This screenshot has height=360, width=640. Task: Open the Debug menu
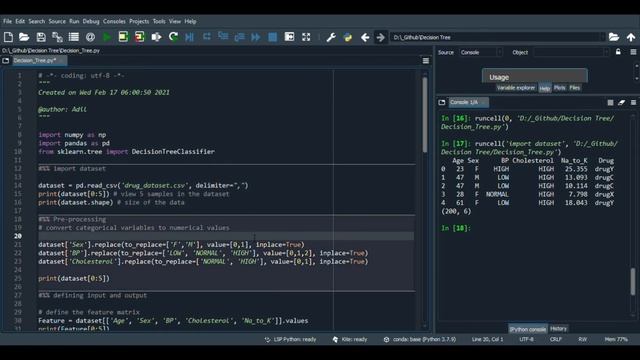(x=91, y=21)
